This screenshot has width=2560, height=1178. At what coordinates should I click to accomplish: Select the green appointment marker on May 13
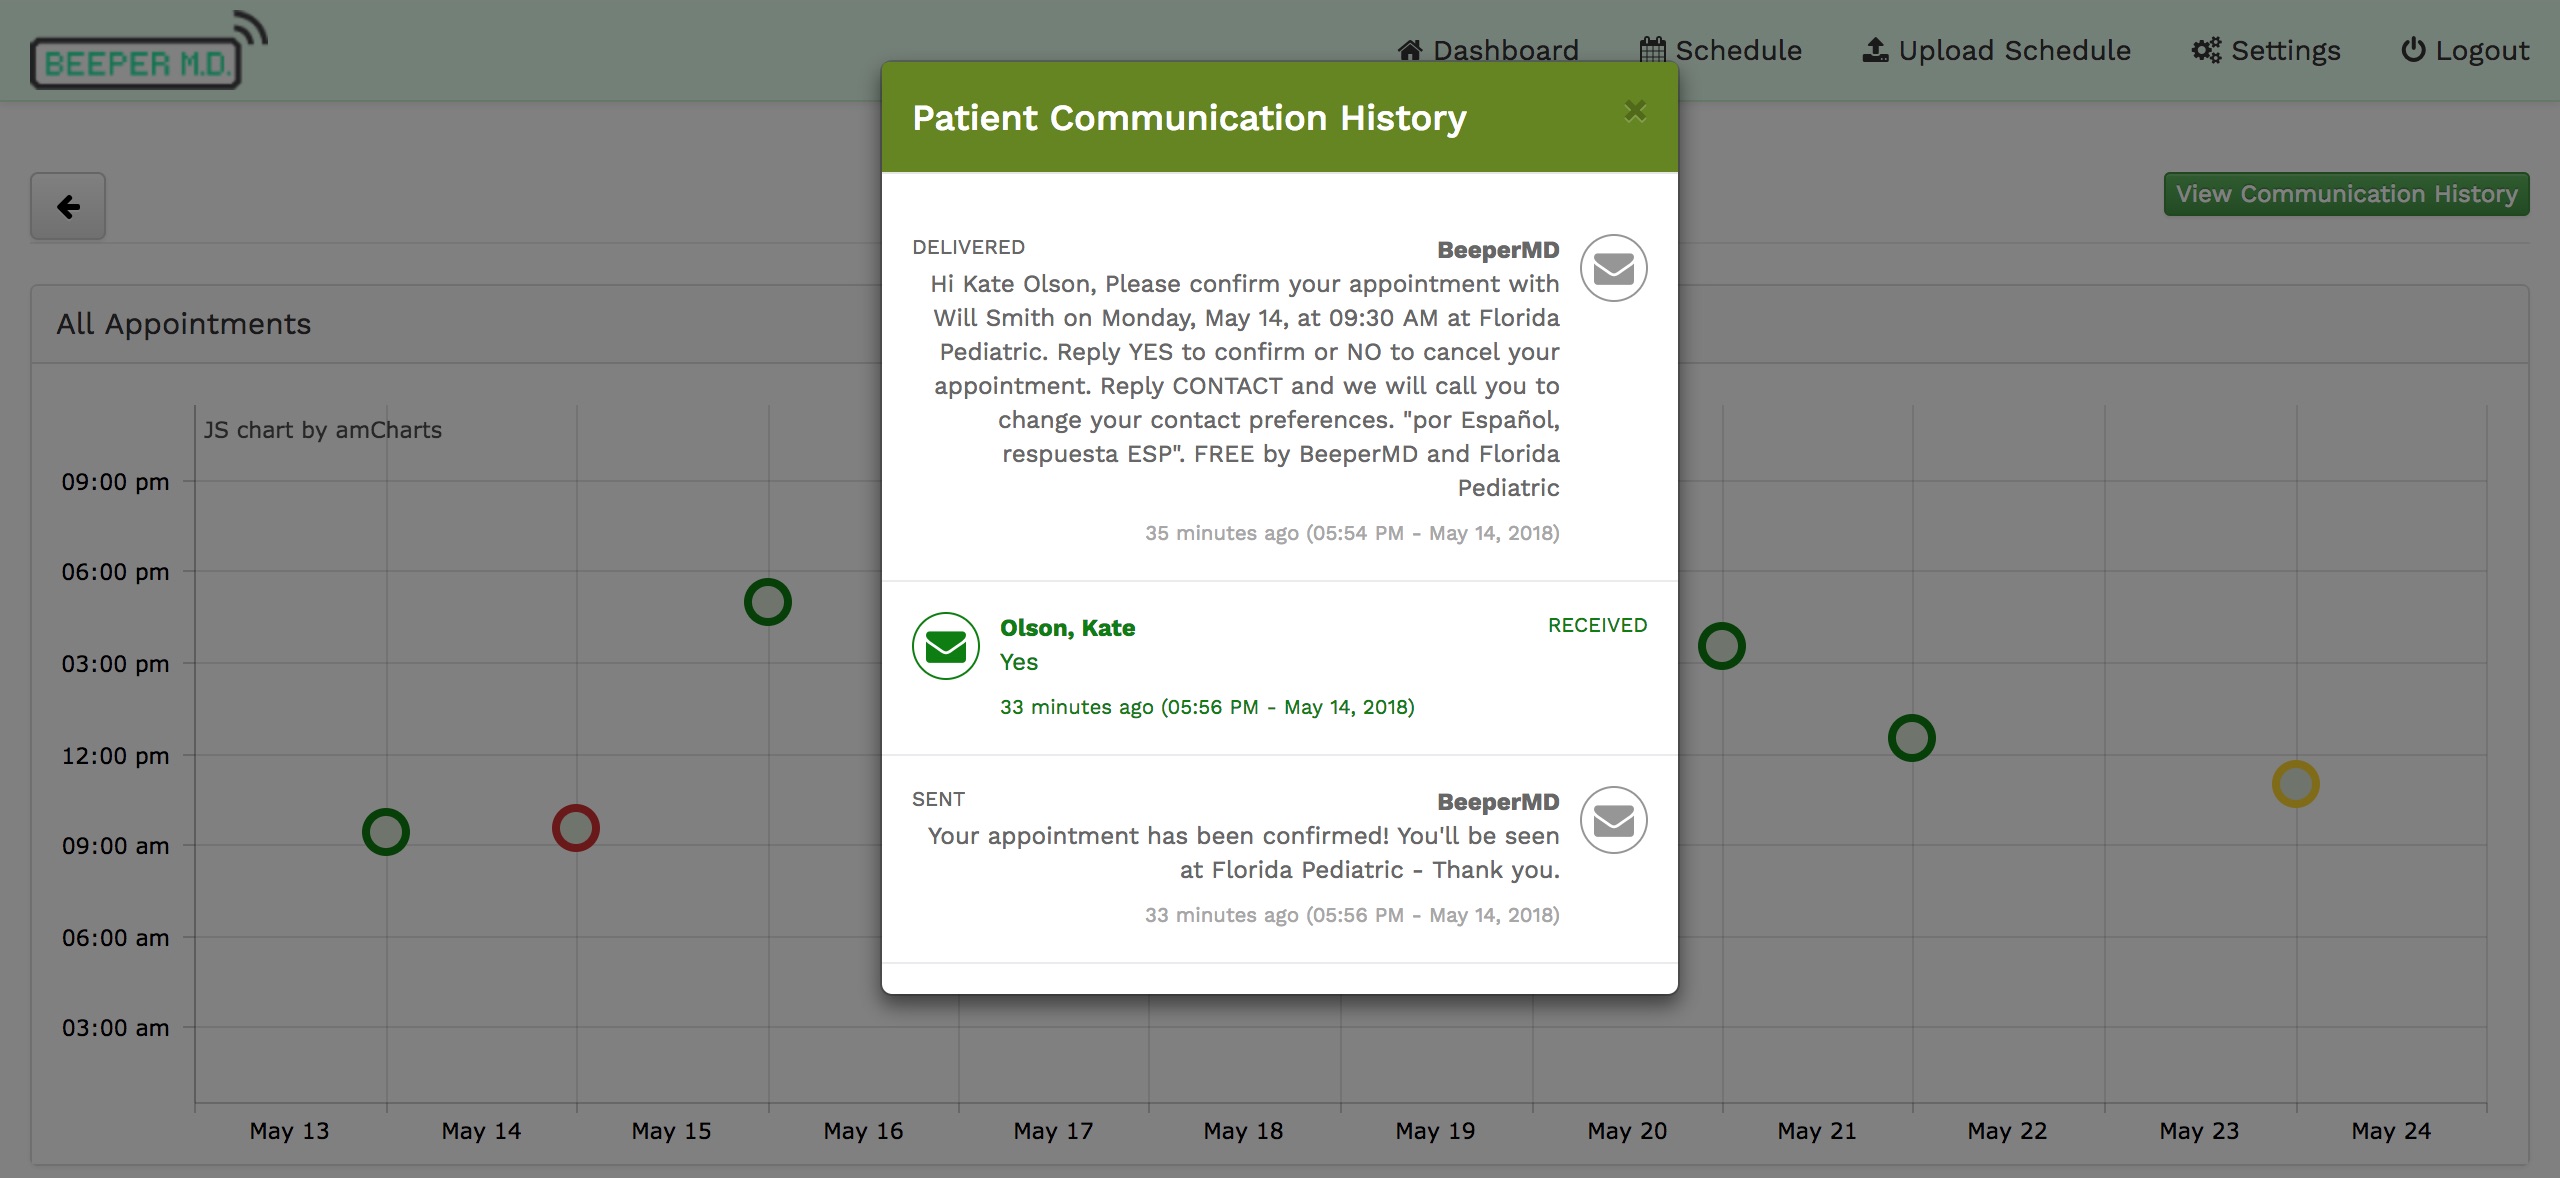386,832
